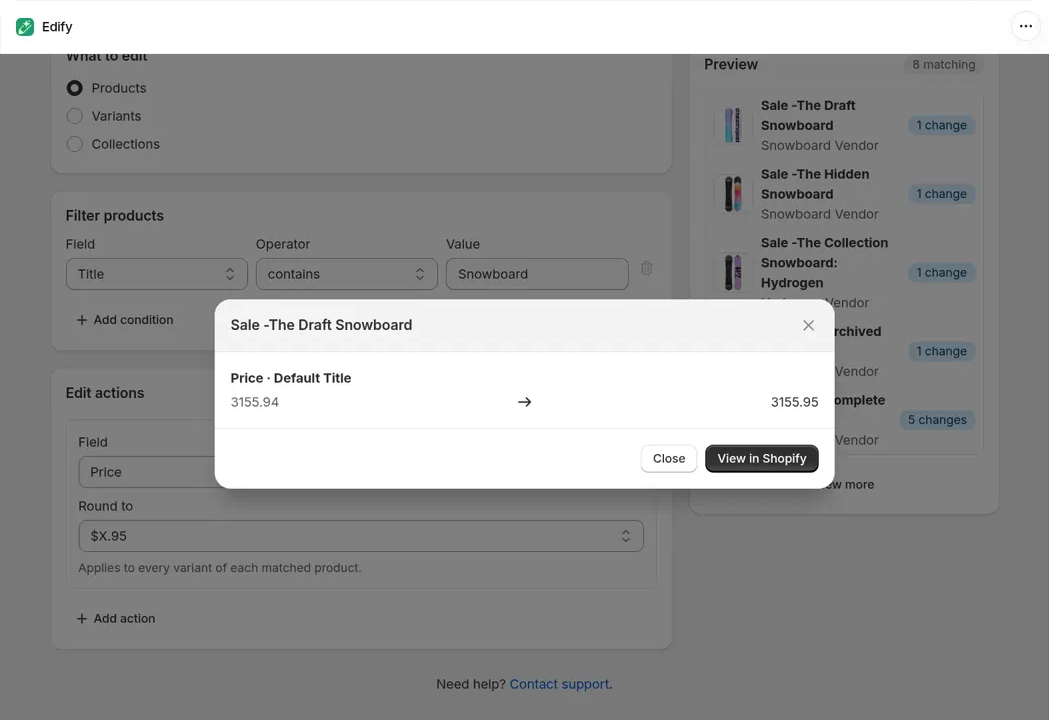Select the Variants radio button
Screen dimensions: 1049x720
click(x=74, y=116)
